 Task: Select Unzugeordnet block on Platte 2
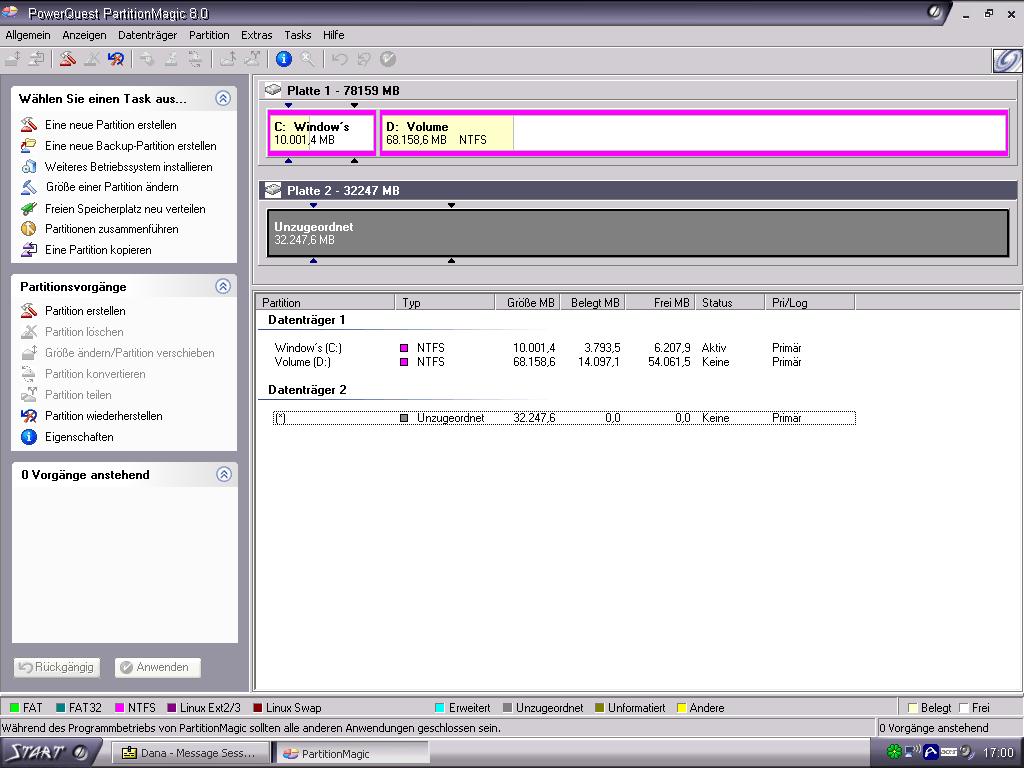(x=638, y=233)
